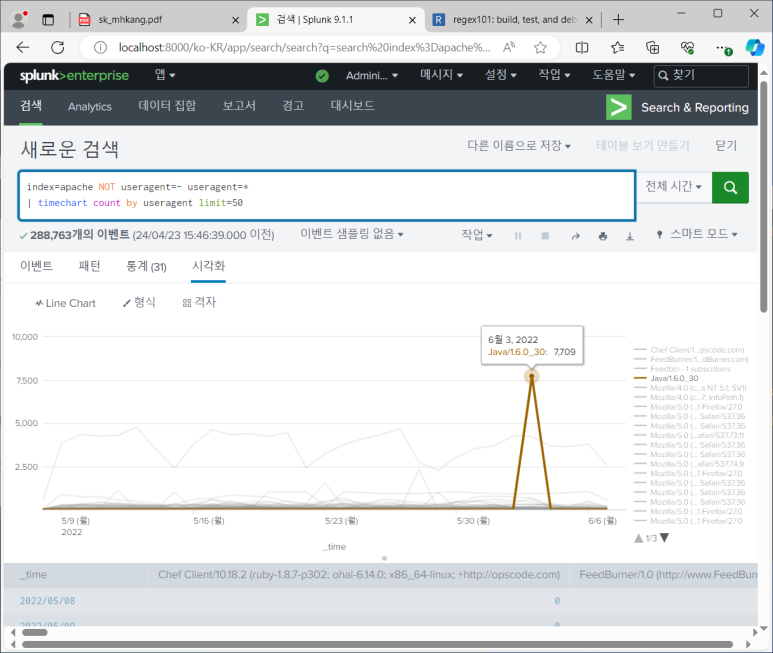Screen dimensions: 773x653
Task: Open the 전체 시간 time range picker
Action: (x=673, y=186)
